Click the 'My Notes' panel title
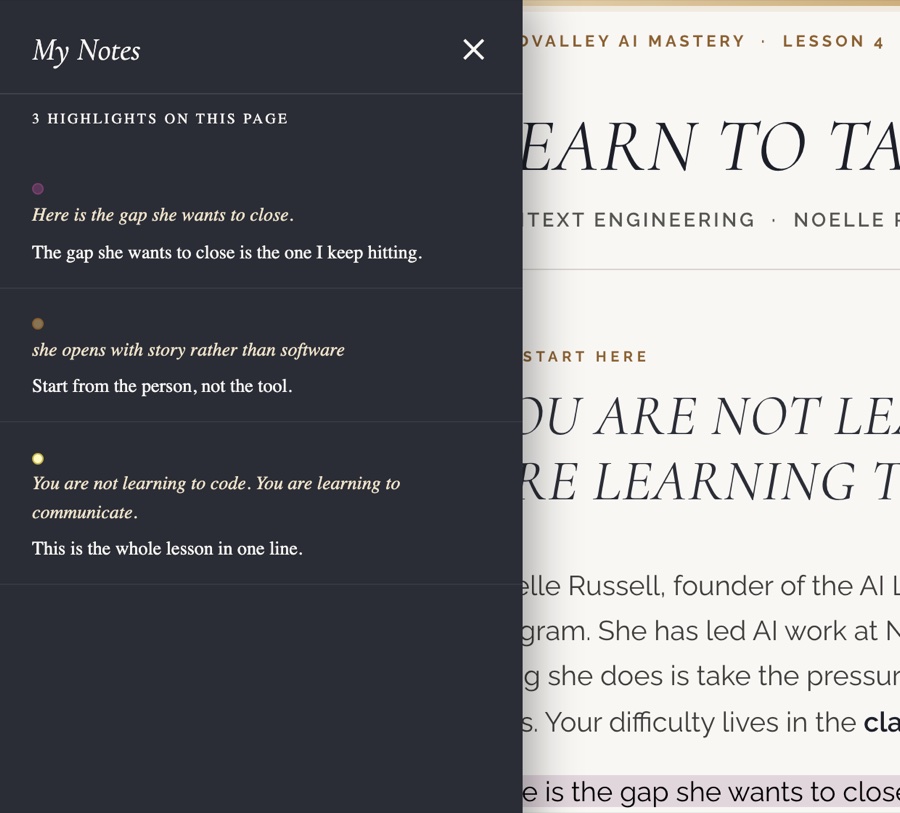This screenshot has width=900, height=813. [x=86, y=51]
